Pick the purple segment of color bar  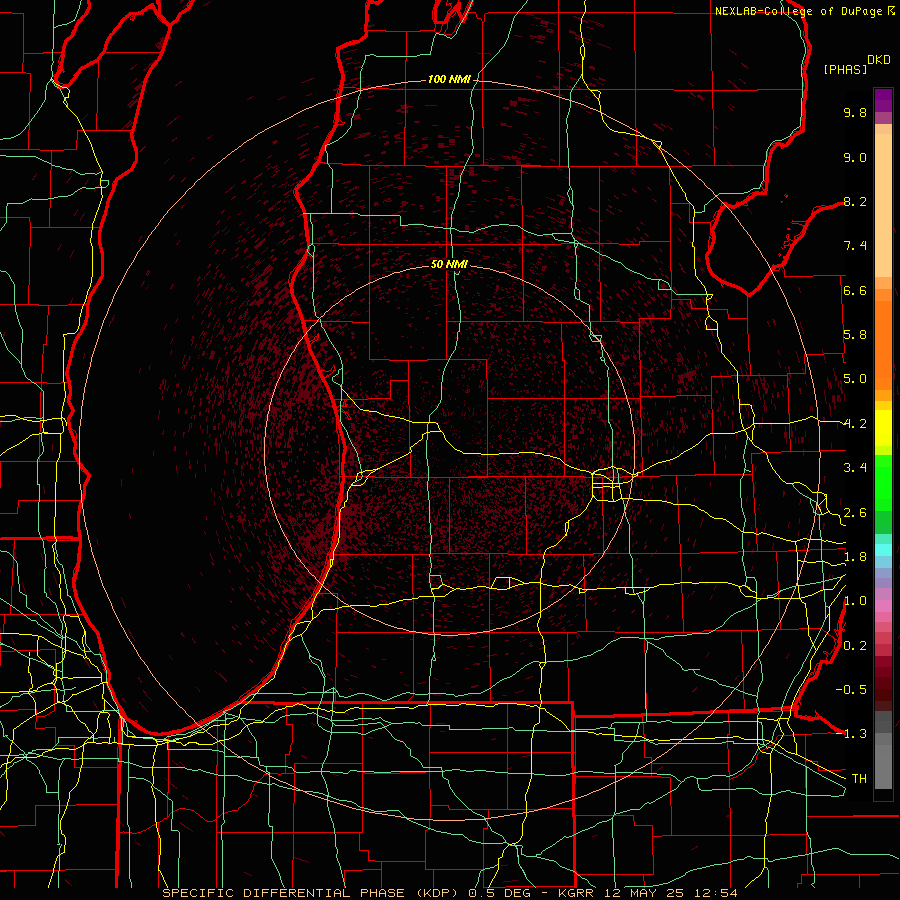coord(883,100)
